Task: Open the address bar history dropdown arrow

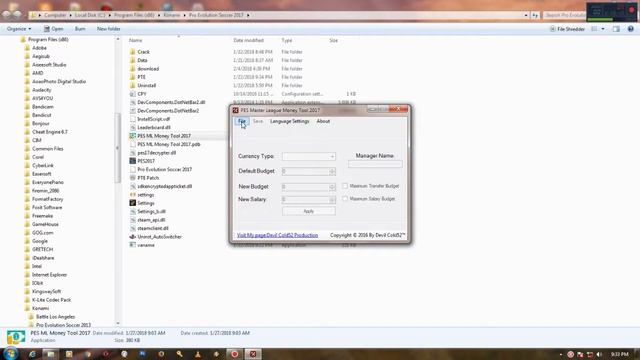Action: [526, 15]
